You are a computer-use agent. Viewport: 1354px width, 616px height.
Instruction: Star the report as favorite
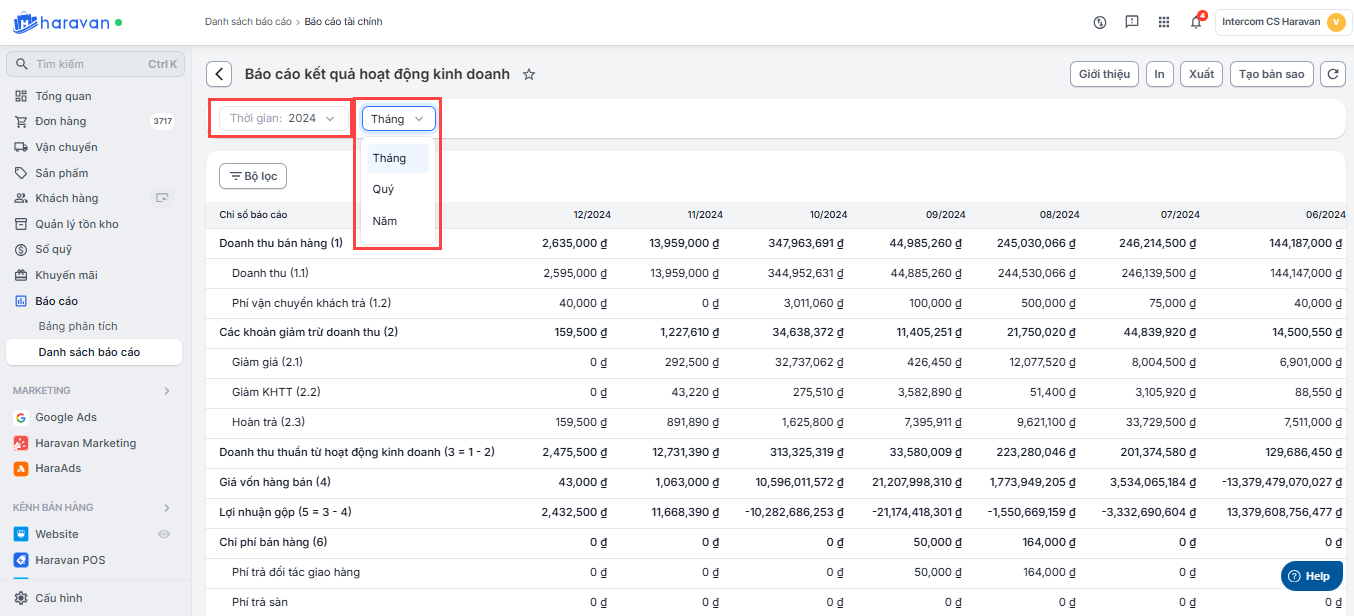529,74
